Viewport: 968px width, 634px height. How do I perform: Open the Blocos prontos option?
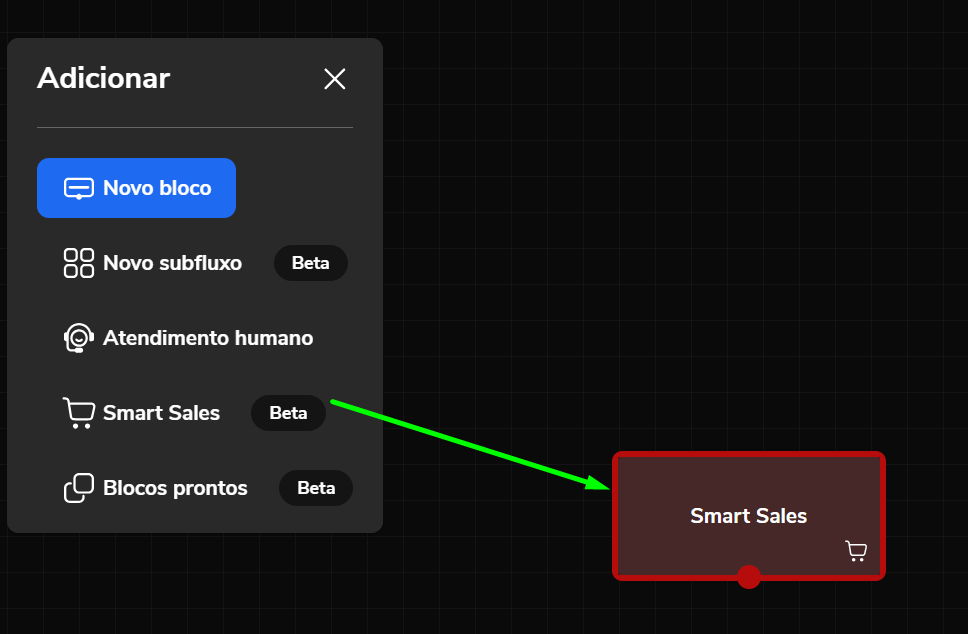coord(175,488)
